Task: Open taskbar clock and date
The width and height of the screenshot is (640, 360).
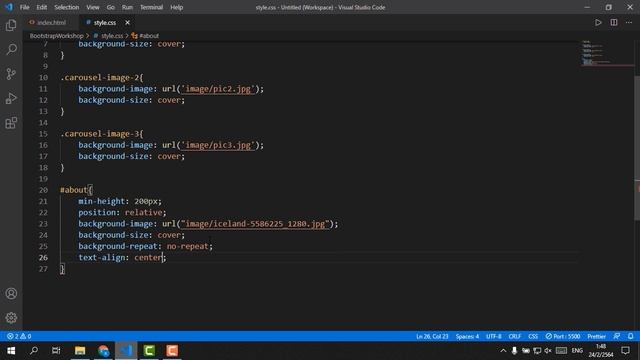Action: (601, 351)
